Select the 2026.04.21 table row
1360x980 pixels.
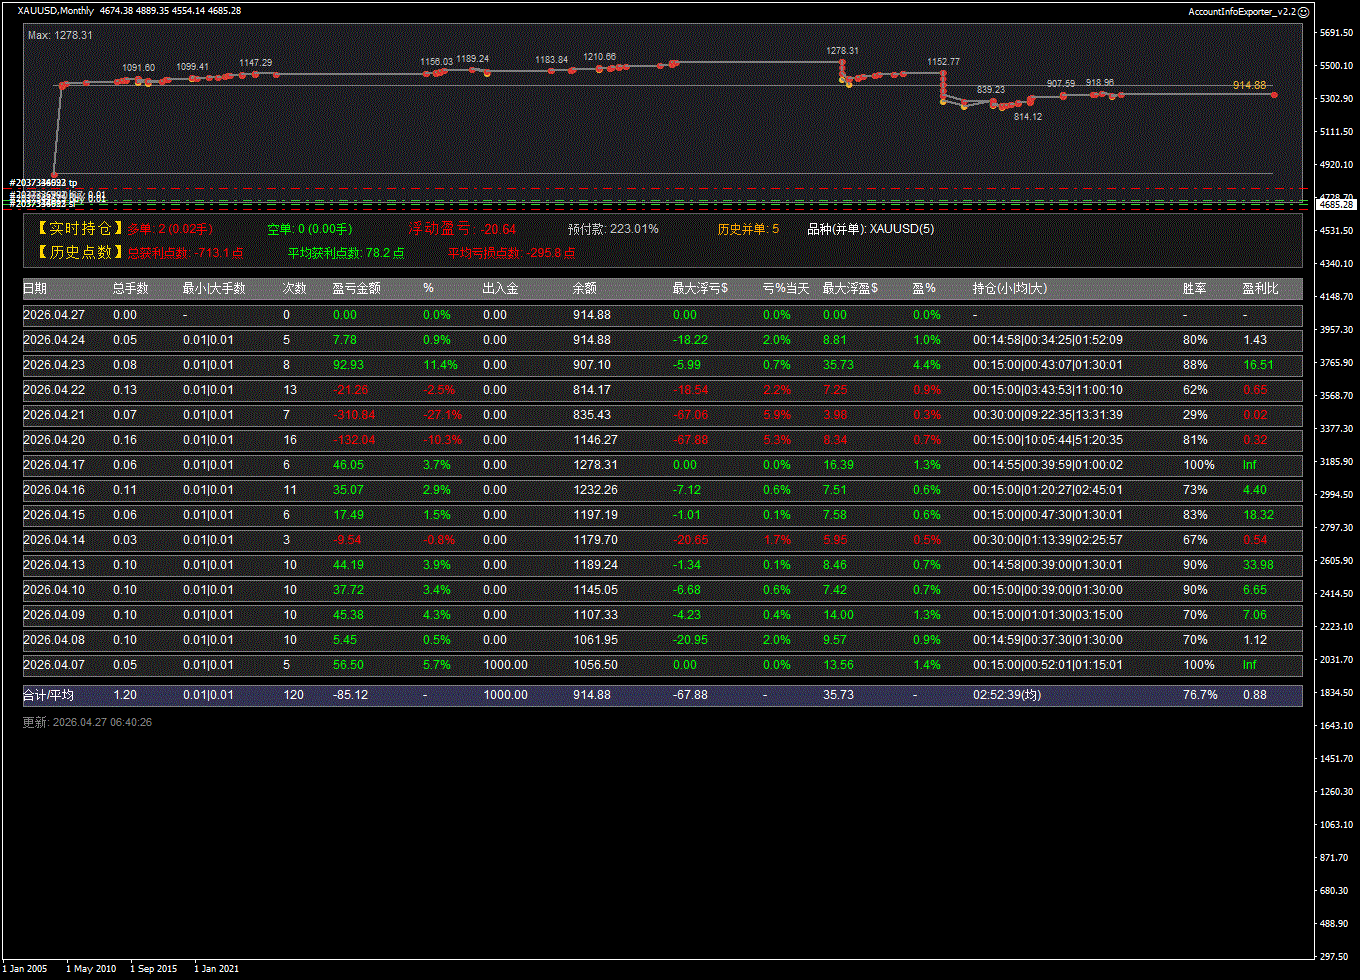click(x=662, y=415)
